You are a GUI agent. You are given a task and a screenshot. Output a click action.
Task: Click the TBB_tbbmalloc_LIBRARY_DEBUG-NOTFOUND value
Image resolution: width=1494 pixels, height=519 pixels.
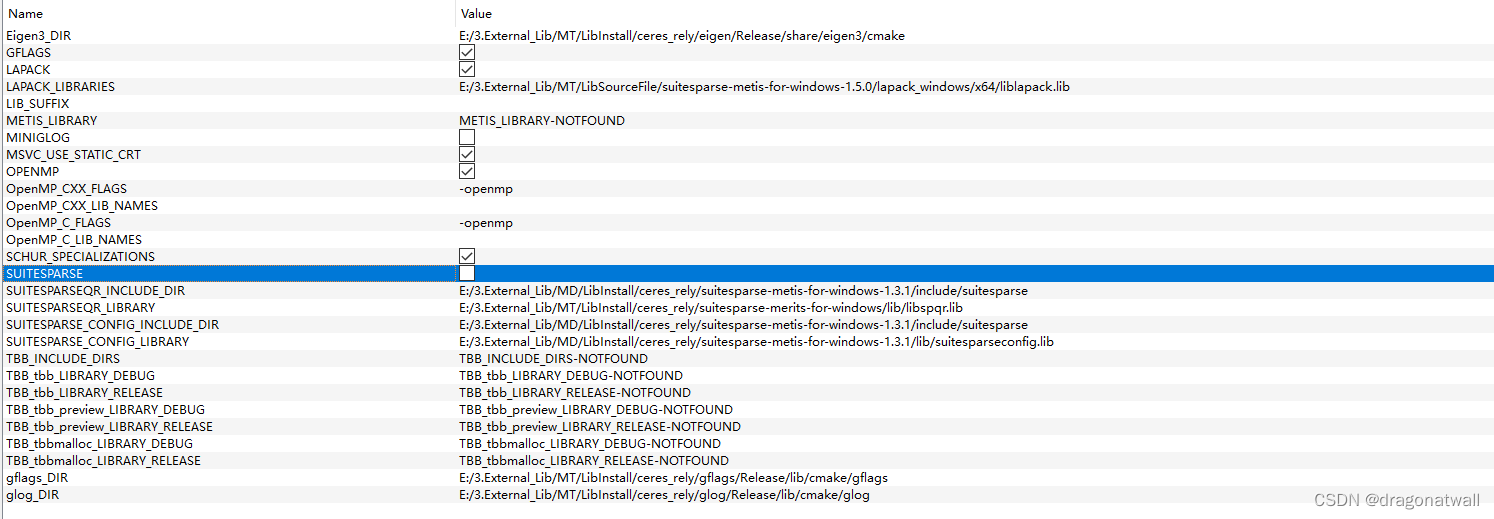(x=590, y=443)
